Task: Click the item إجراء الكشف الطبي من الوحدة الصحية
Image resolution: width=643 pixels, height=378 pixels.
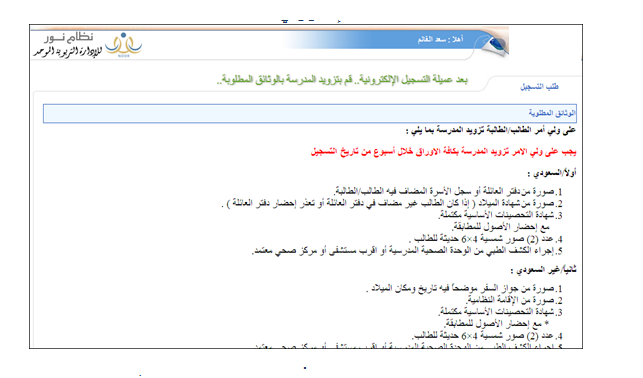Action: [407, 250]
